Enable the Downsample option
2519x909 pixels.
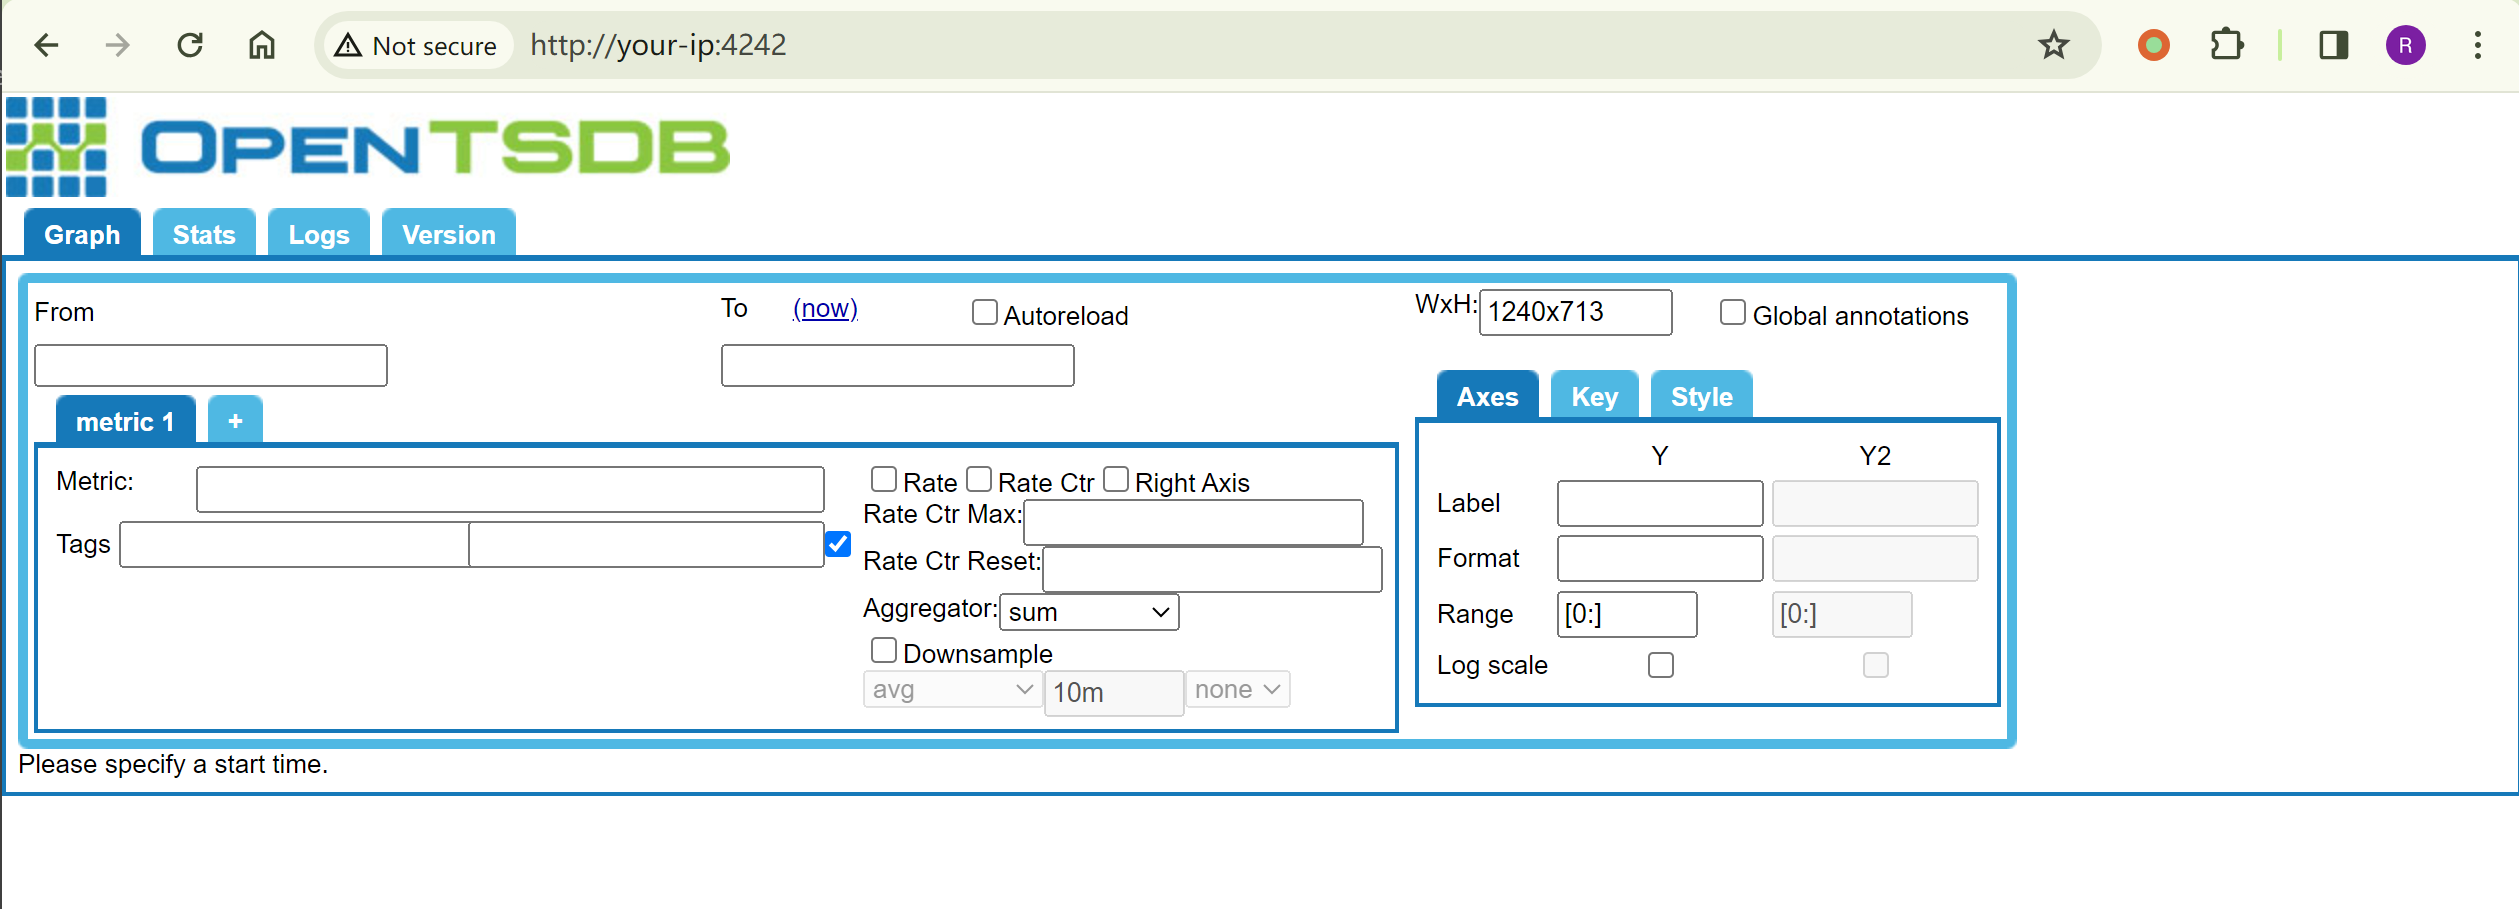pyautogui.click(x=883, y=651)
